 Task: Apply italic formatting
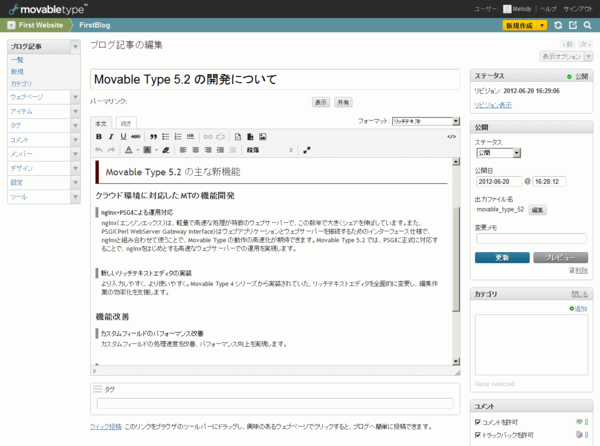(111, 137)
